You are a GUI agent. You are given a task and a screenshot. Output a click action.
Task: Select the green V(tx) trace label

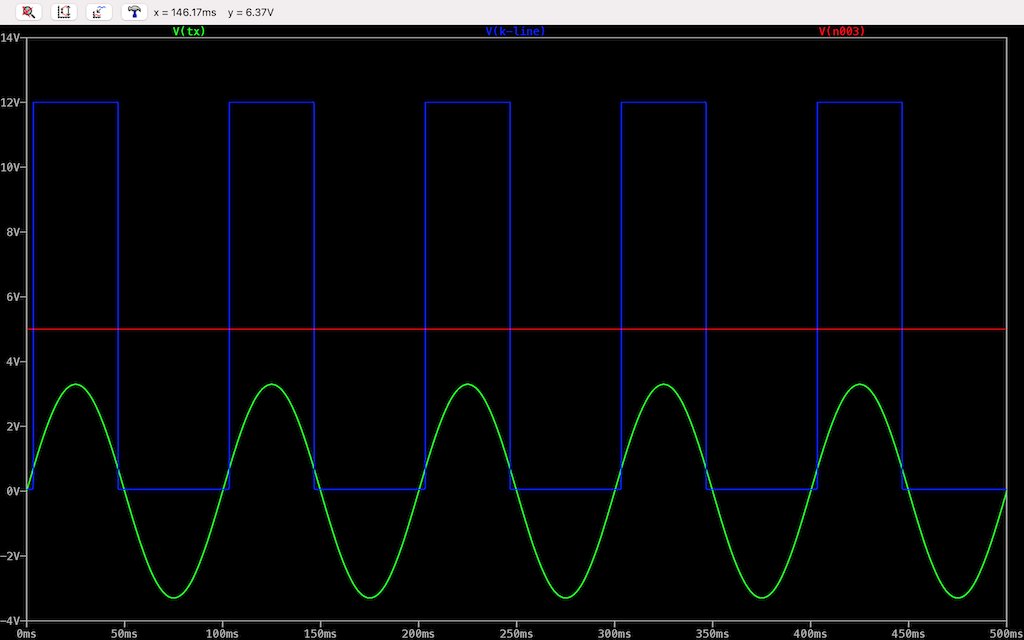(189, 31)
